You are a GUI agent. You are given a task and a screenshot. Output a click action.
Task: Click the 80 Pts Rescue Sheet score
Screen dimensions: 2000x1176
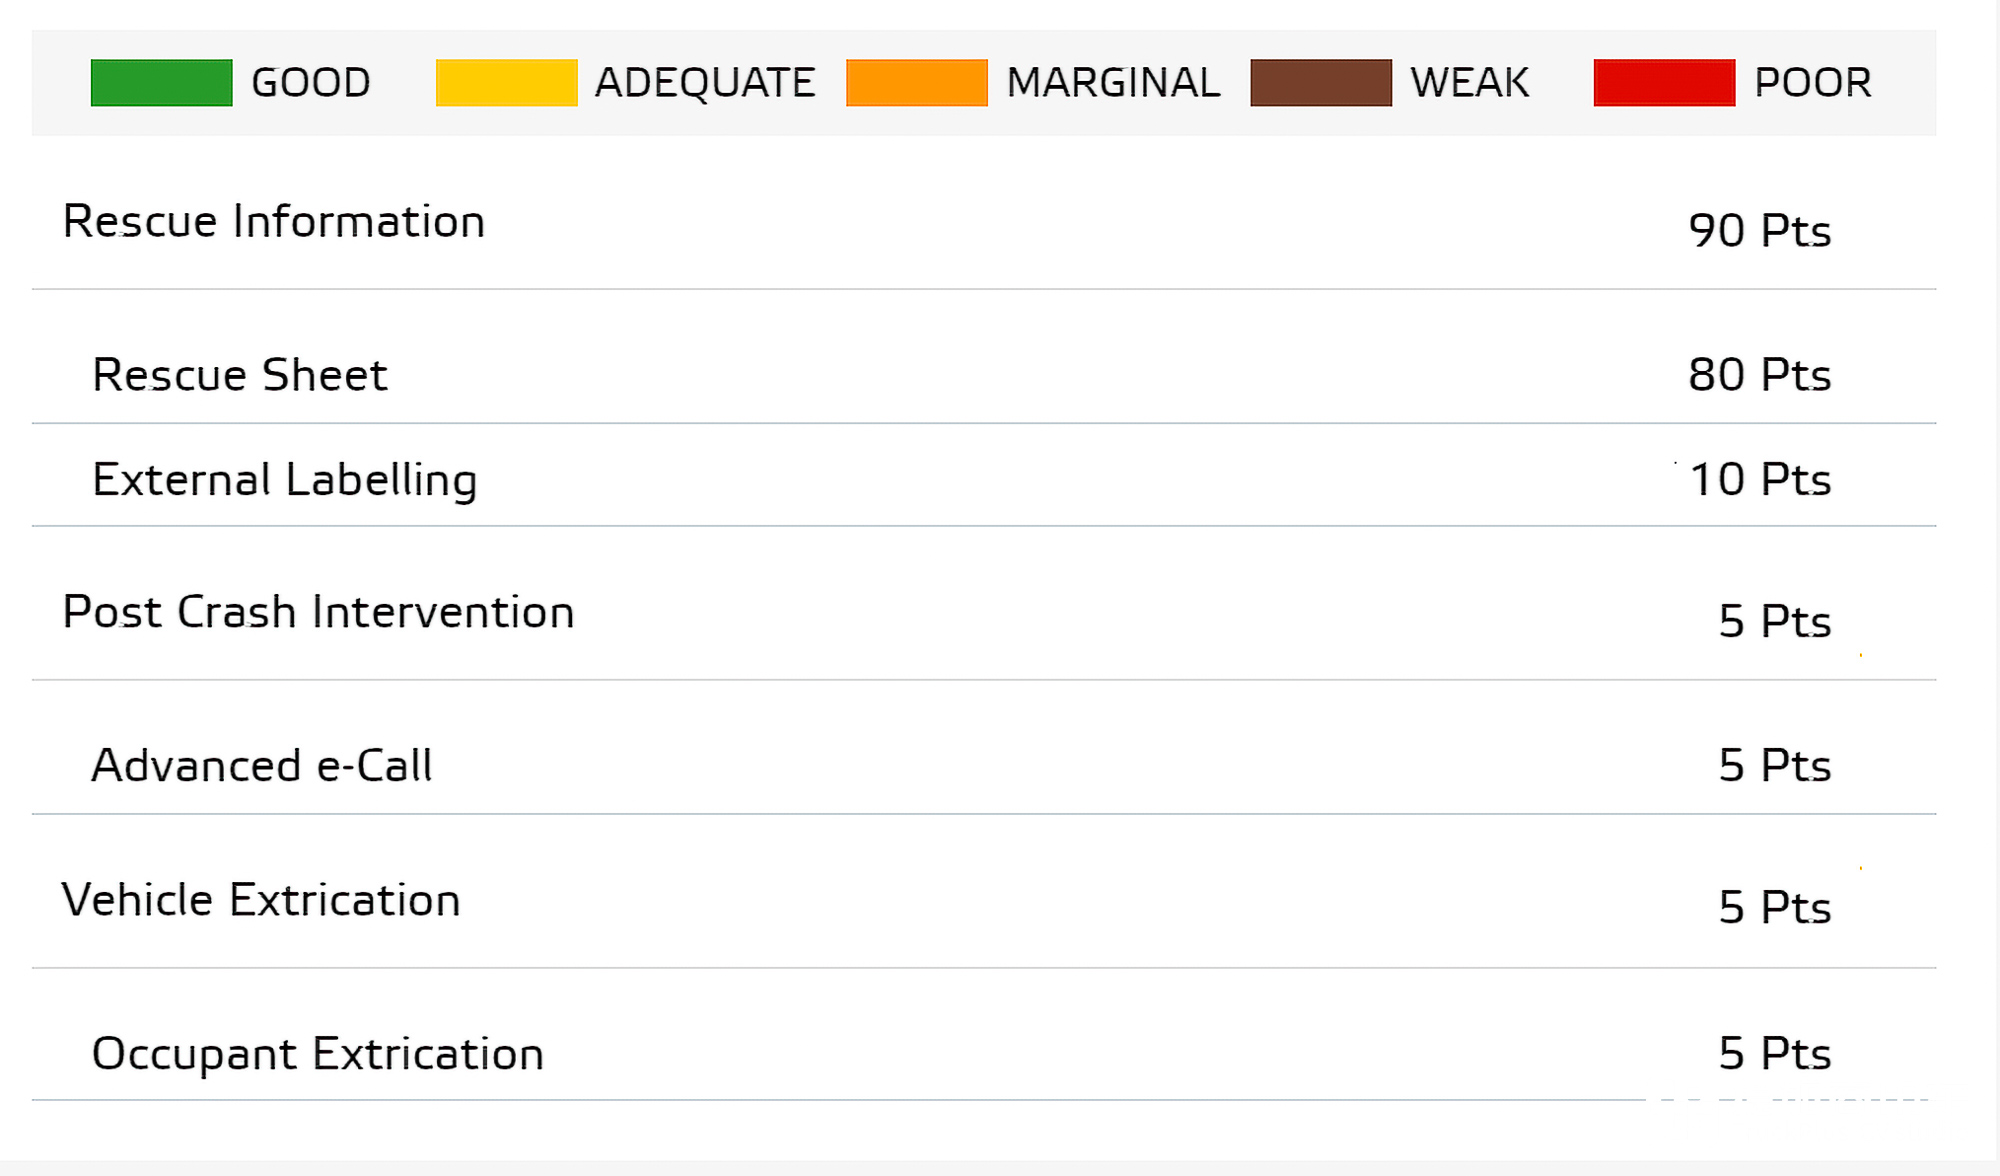1759,375
